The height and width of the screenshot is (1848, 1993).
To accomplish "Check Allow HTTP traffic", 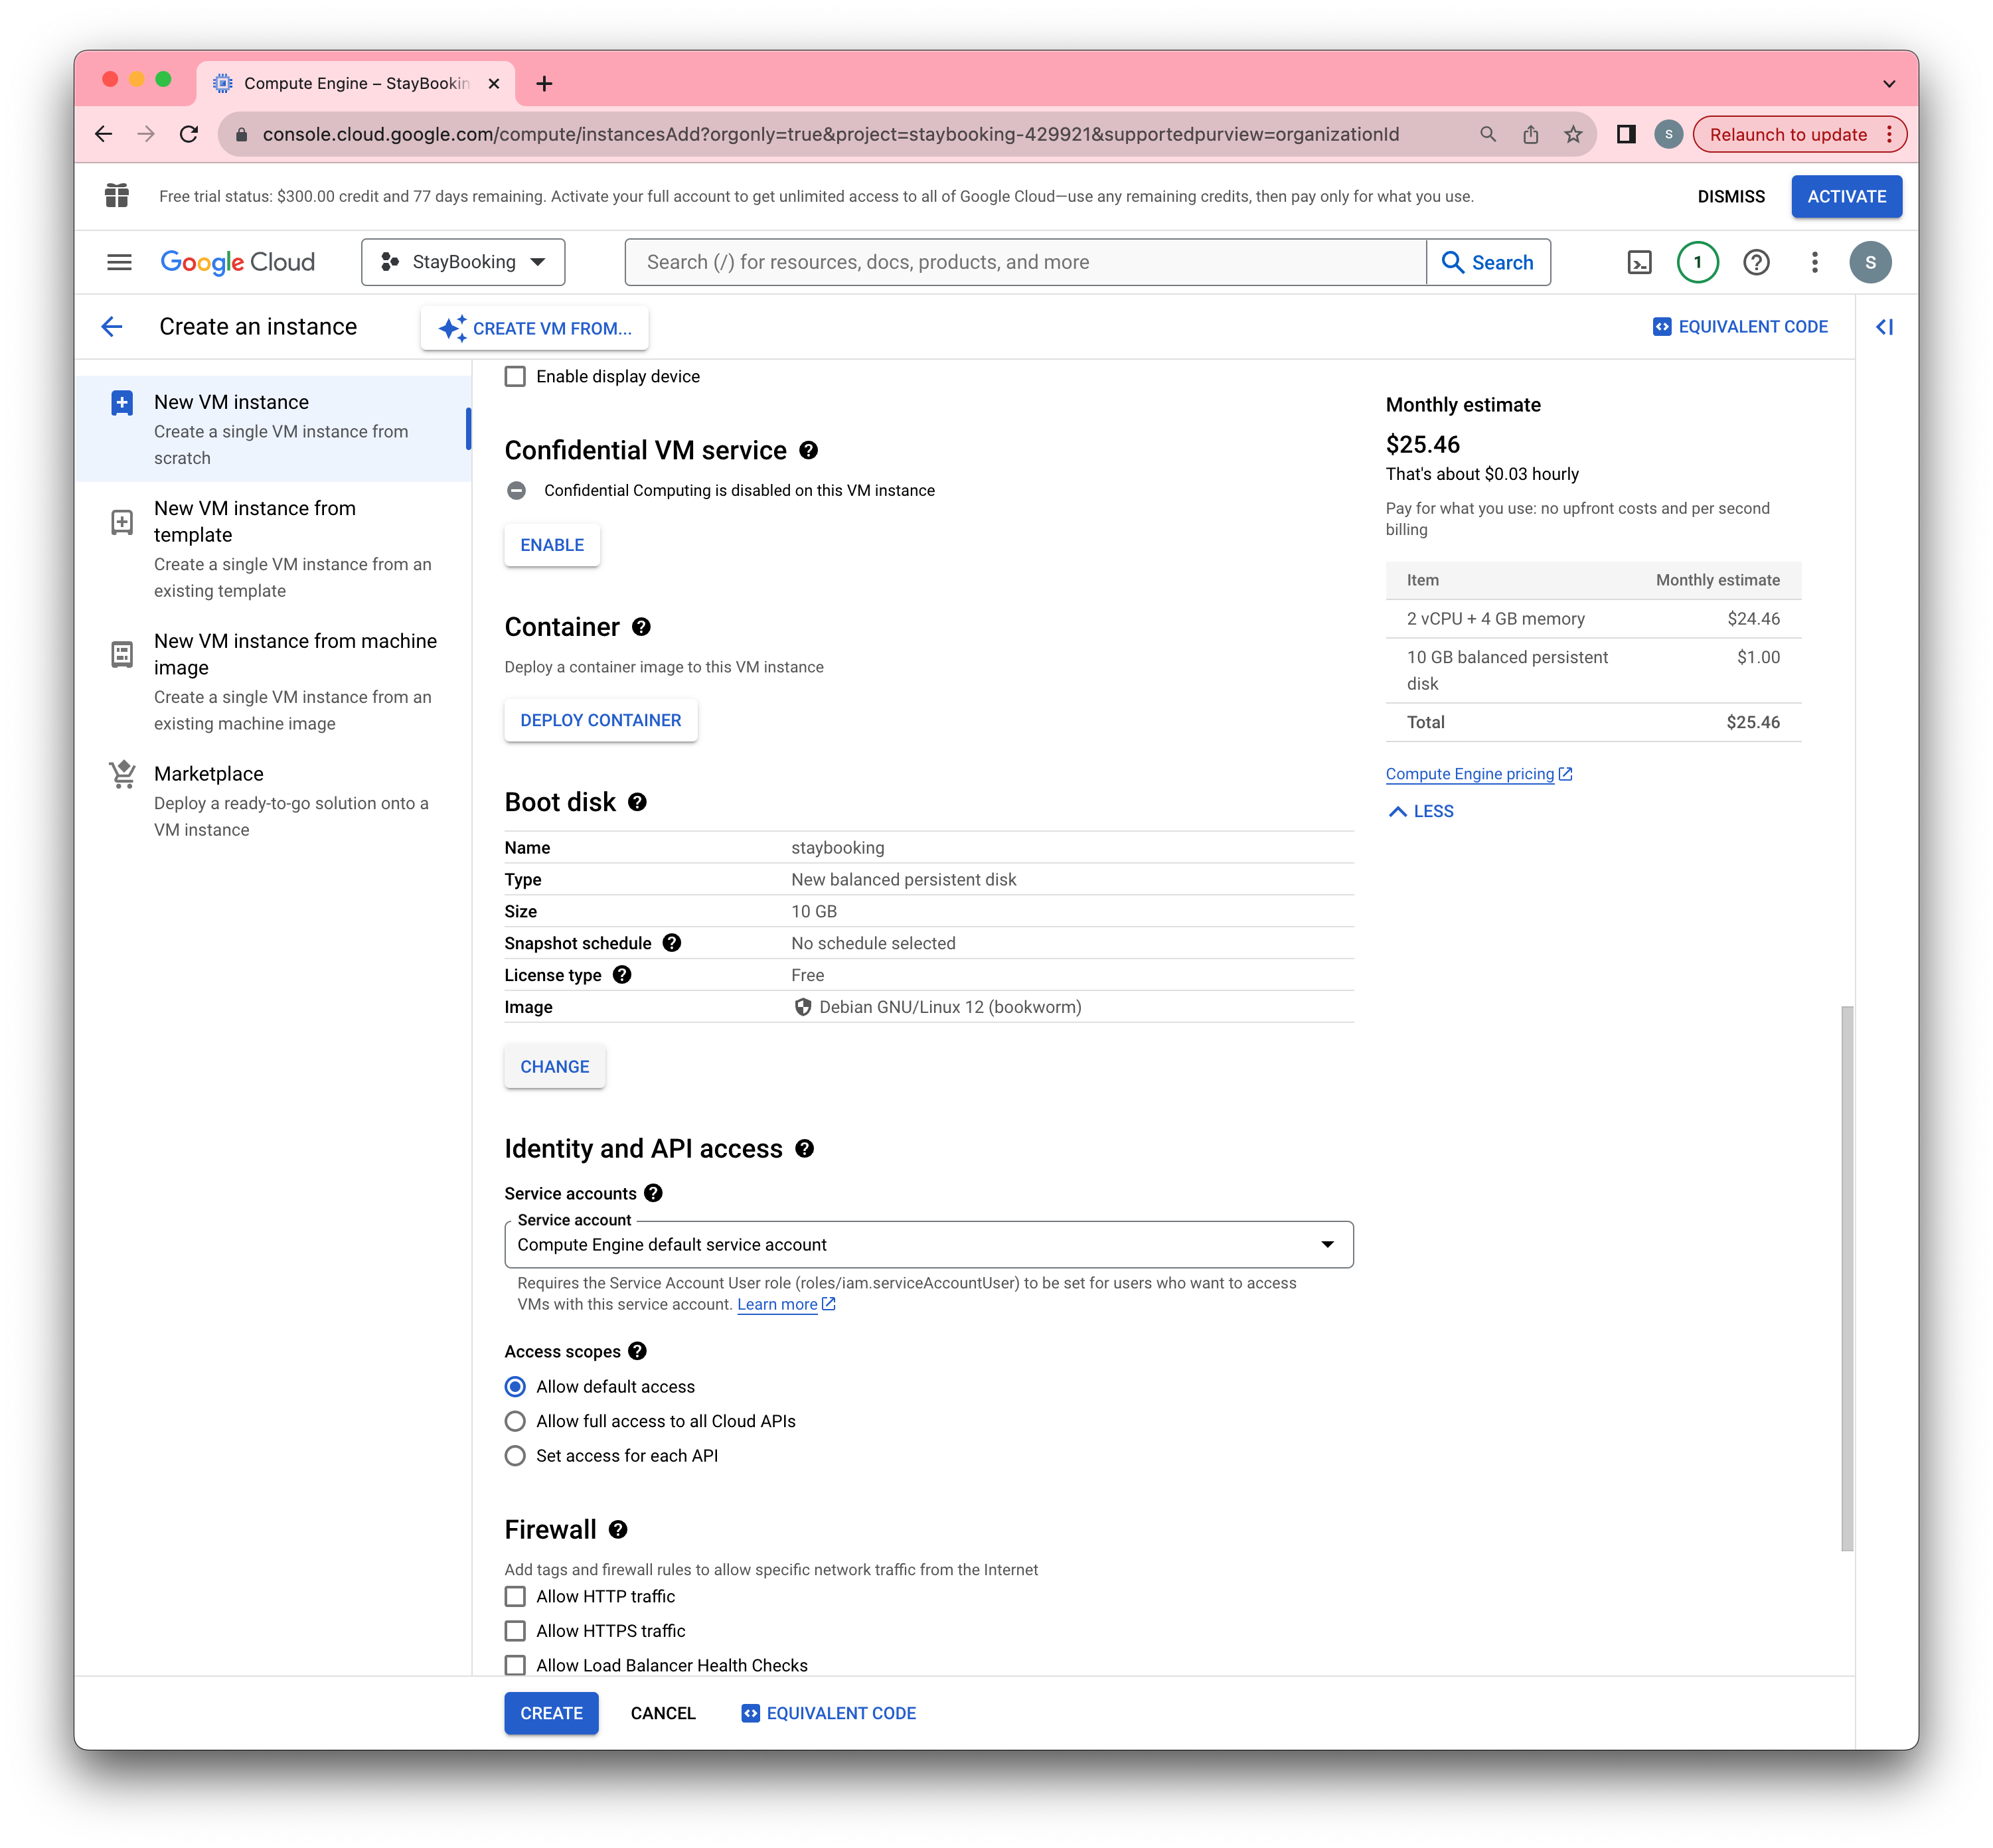I will 515,1596.
